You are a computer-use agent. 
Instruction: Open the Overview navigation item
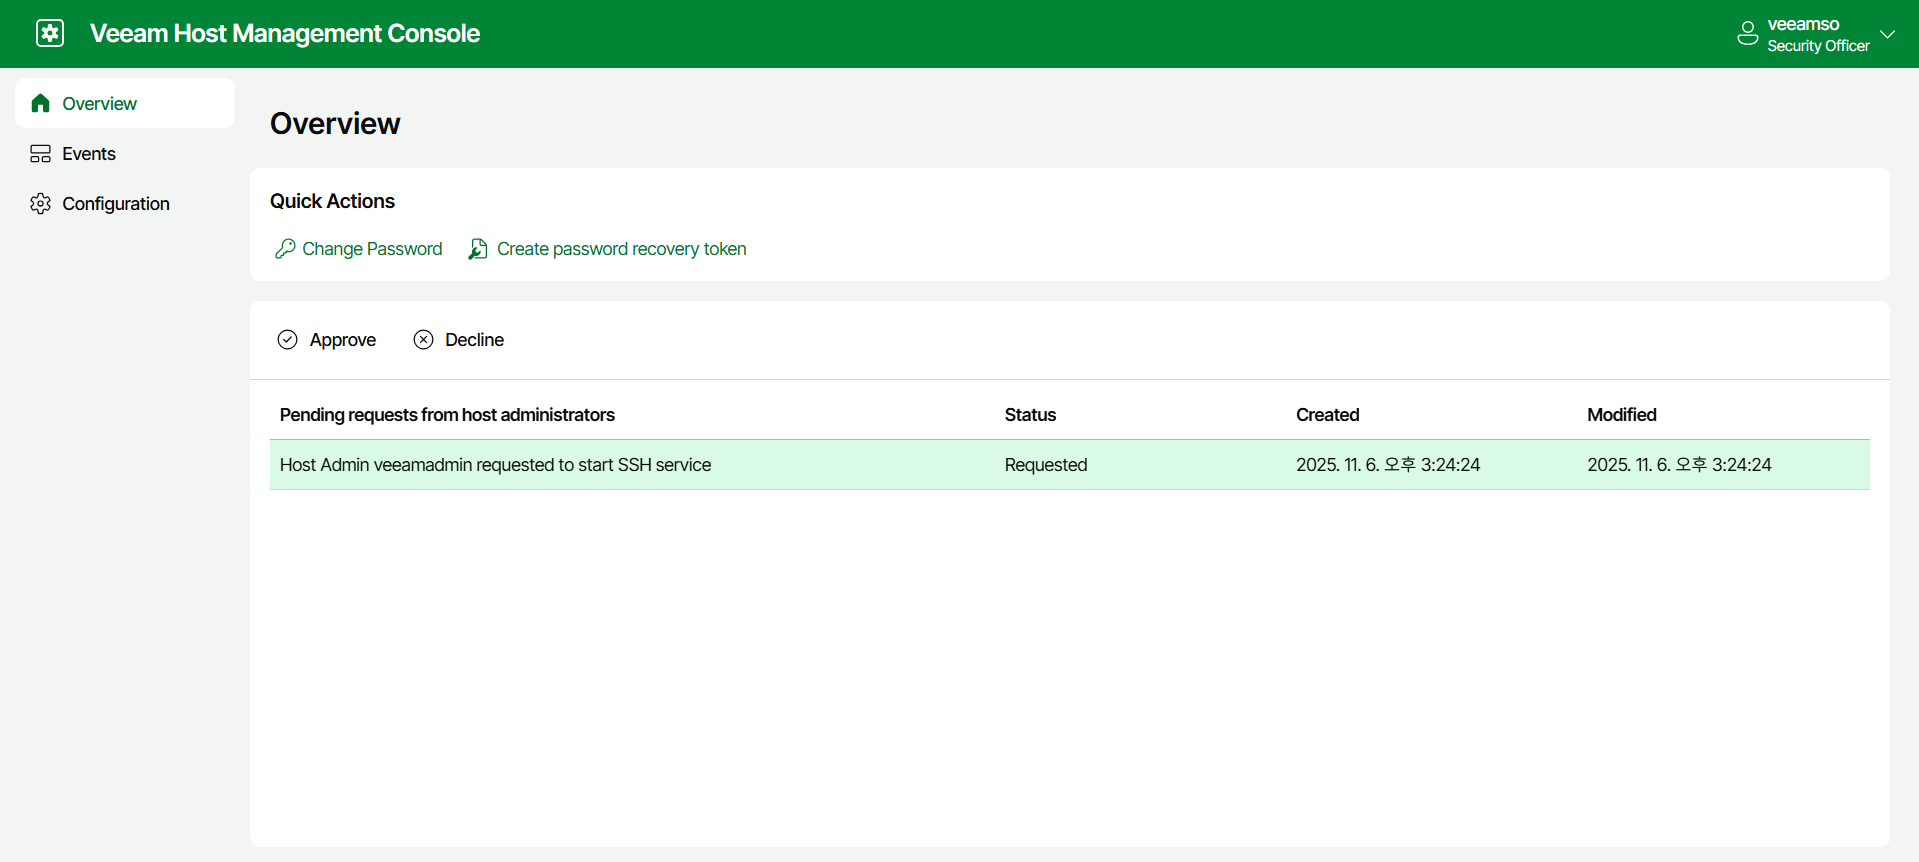coord(125,103)
